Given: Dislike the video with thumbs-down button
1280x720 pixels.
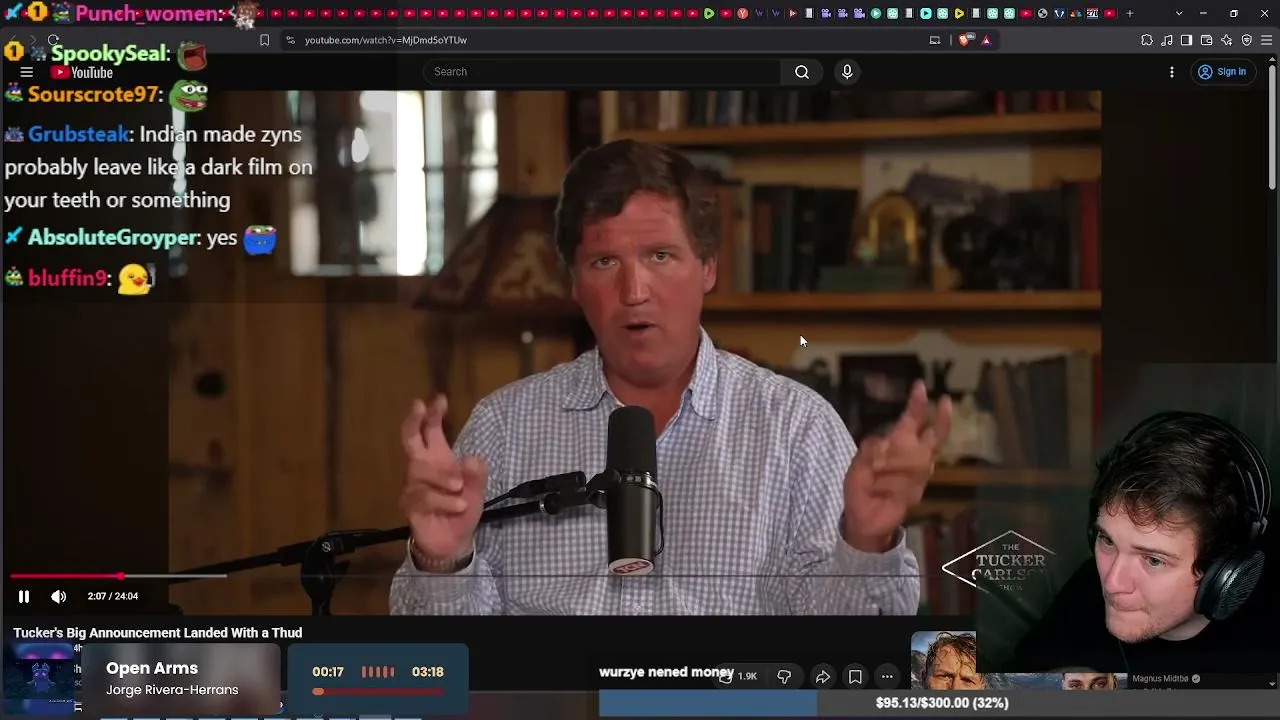Looking at the screenshot, I should [784, 677].
